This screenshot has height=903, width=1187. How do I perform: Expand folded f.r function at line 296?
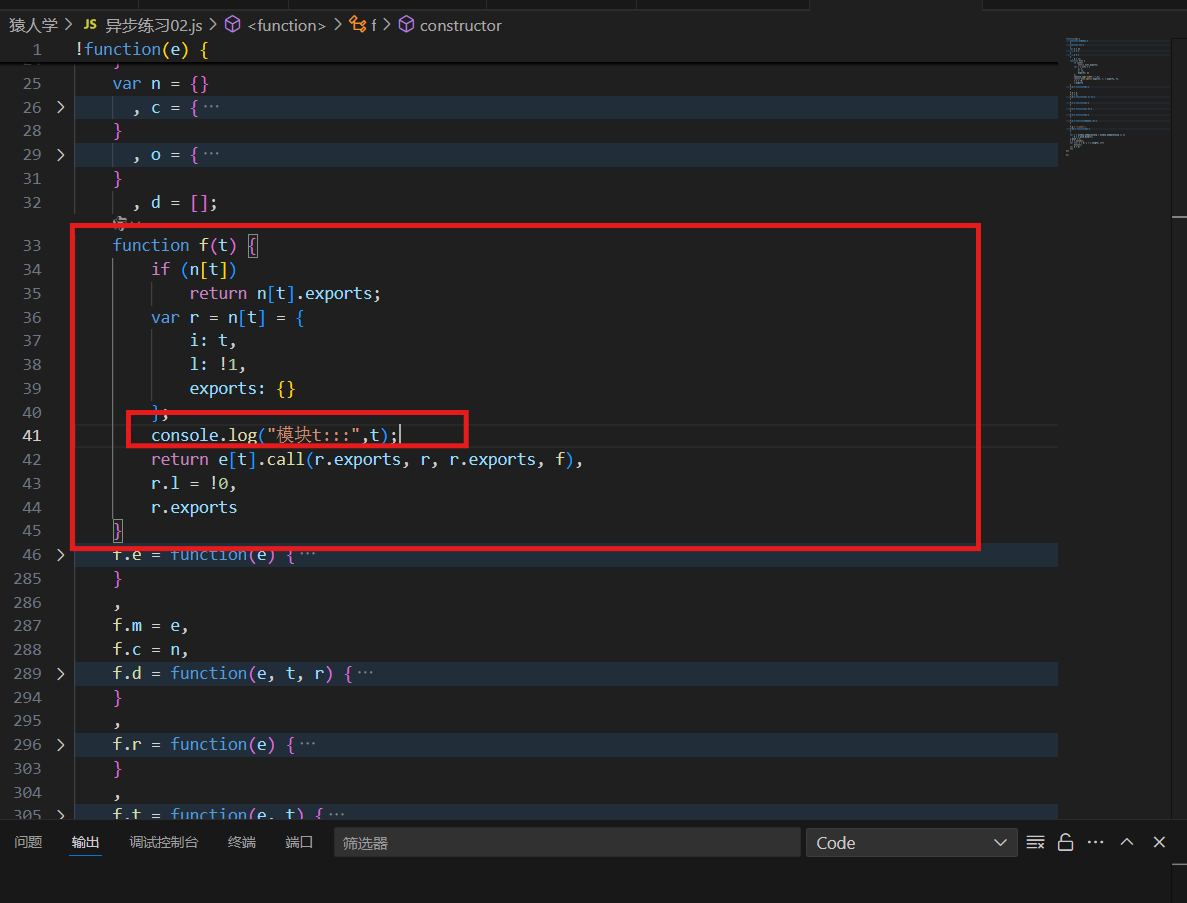coord(61,745)
